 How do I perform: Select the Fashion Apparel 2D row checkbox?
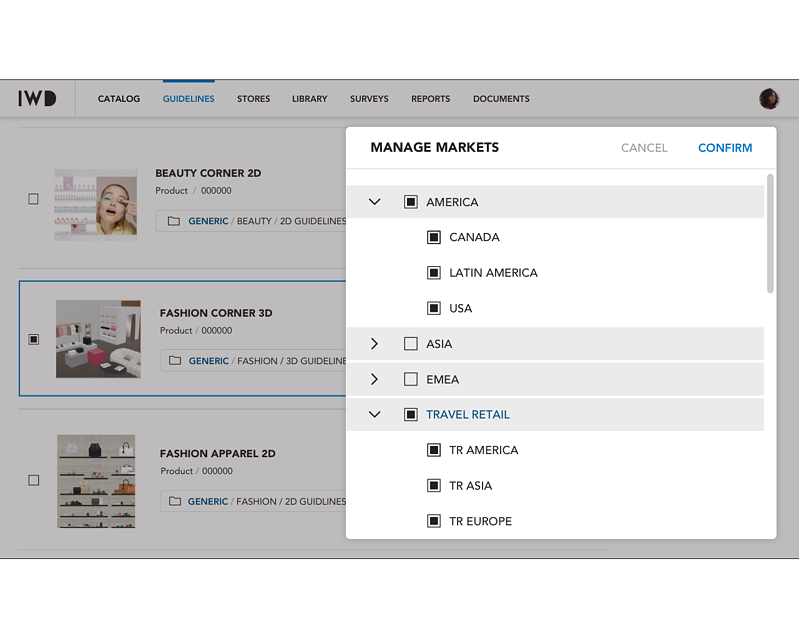click(x=34, y=480)
